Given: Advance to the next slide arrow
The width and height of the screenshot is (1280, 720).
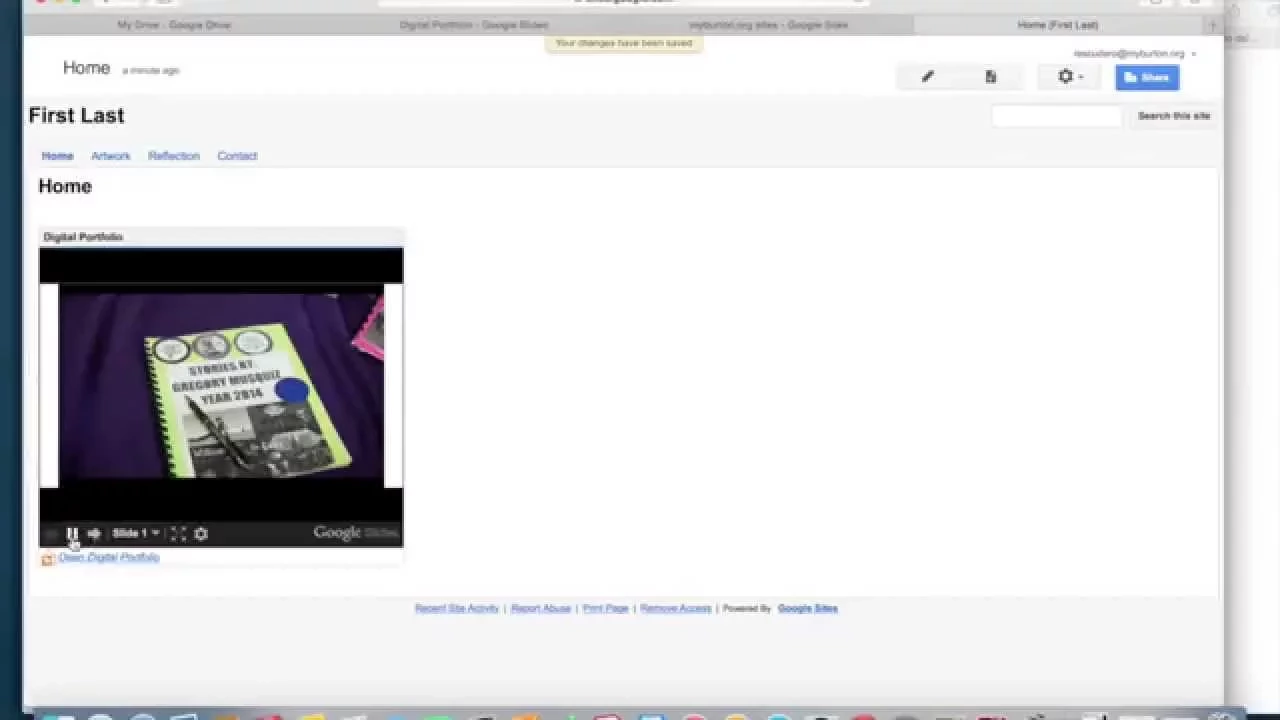Looking at the screenshot, I should click(x=94, y=534).
